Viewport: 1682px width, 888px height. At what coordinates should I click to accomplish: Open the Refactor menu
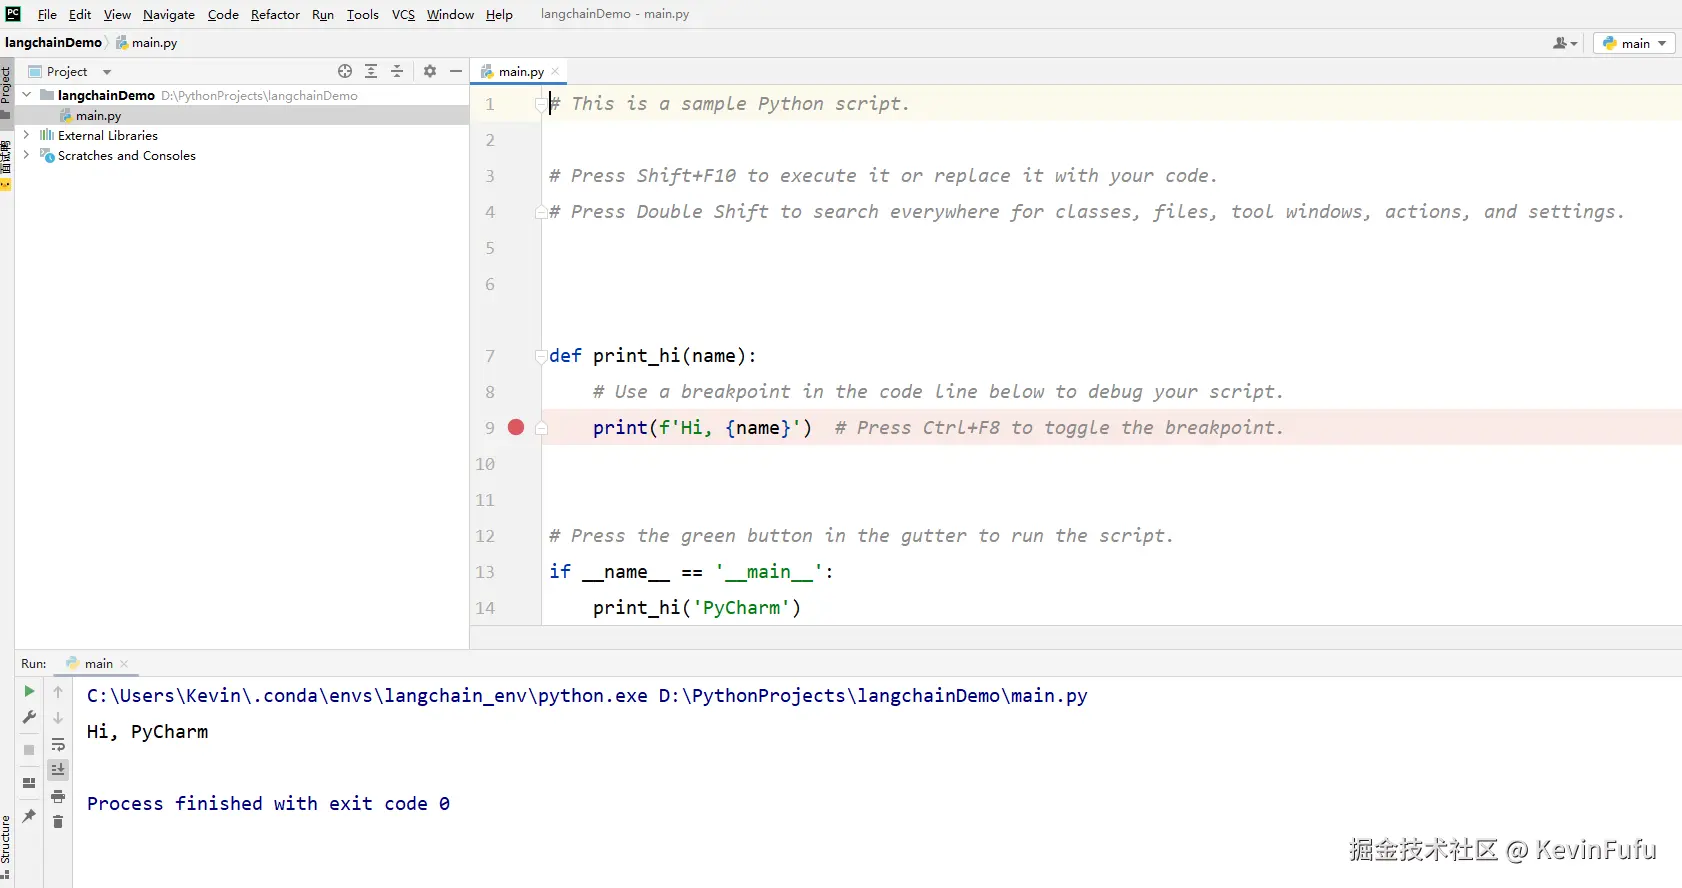275,14
